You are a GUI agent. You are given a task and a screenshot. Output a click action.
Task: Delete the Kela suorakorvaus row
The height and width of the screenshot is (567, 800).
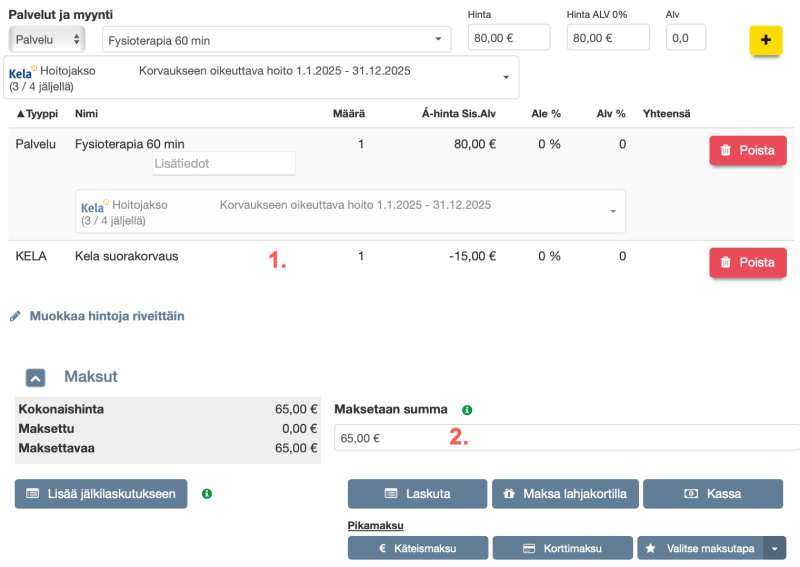click(747, 263)
